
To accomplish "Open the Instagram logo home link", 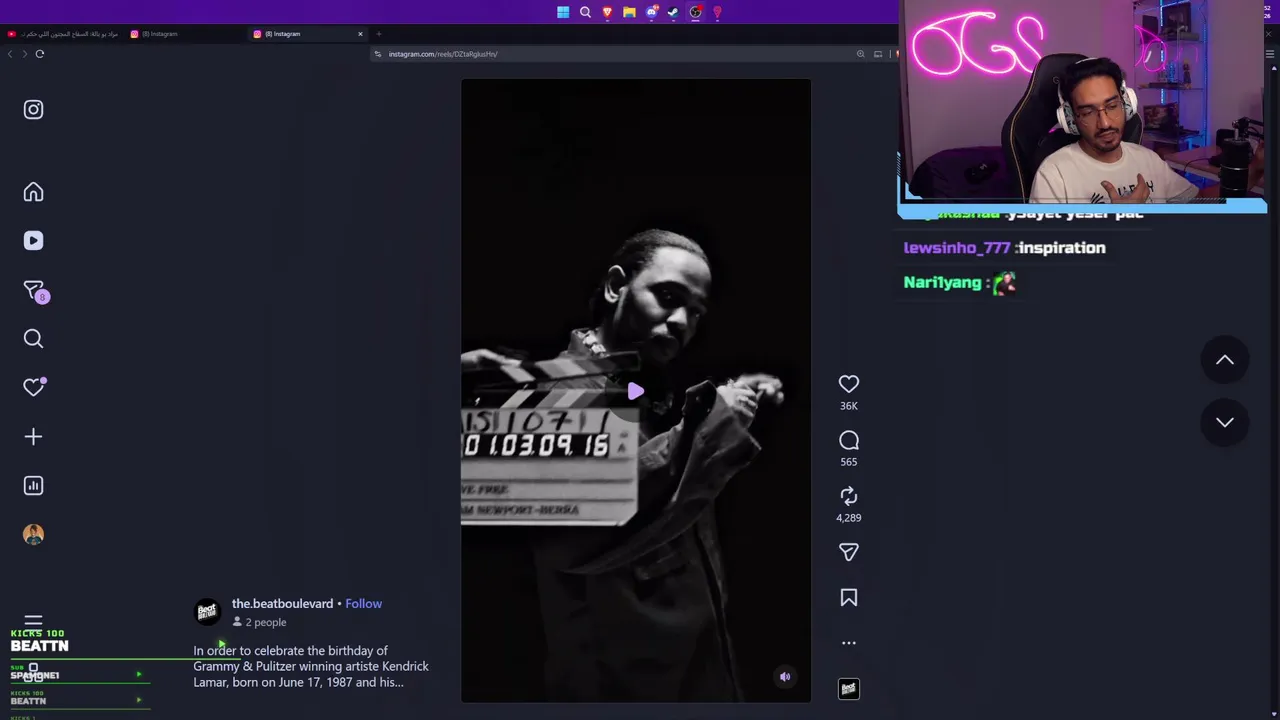I will [33, 110].
